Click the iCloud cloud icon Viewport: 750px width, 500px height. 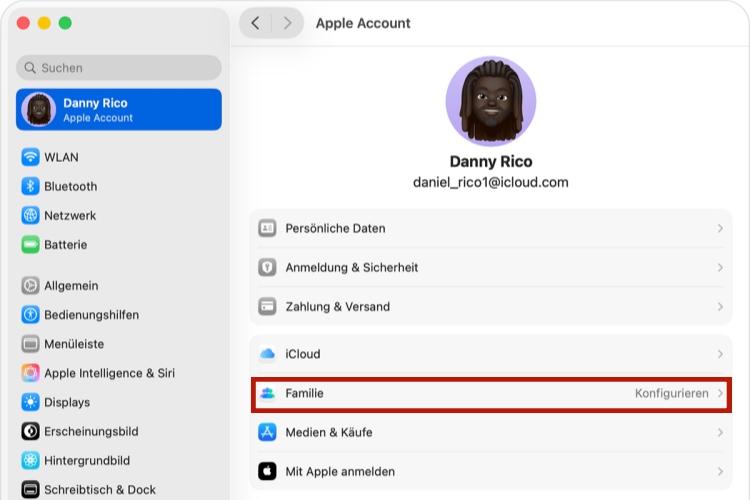pyautogui.click(x=267, y=354)
